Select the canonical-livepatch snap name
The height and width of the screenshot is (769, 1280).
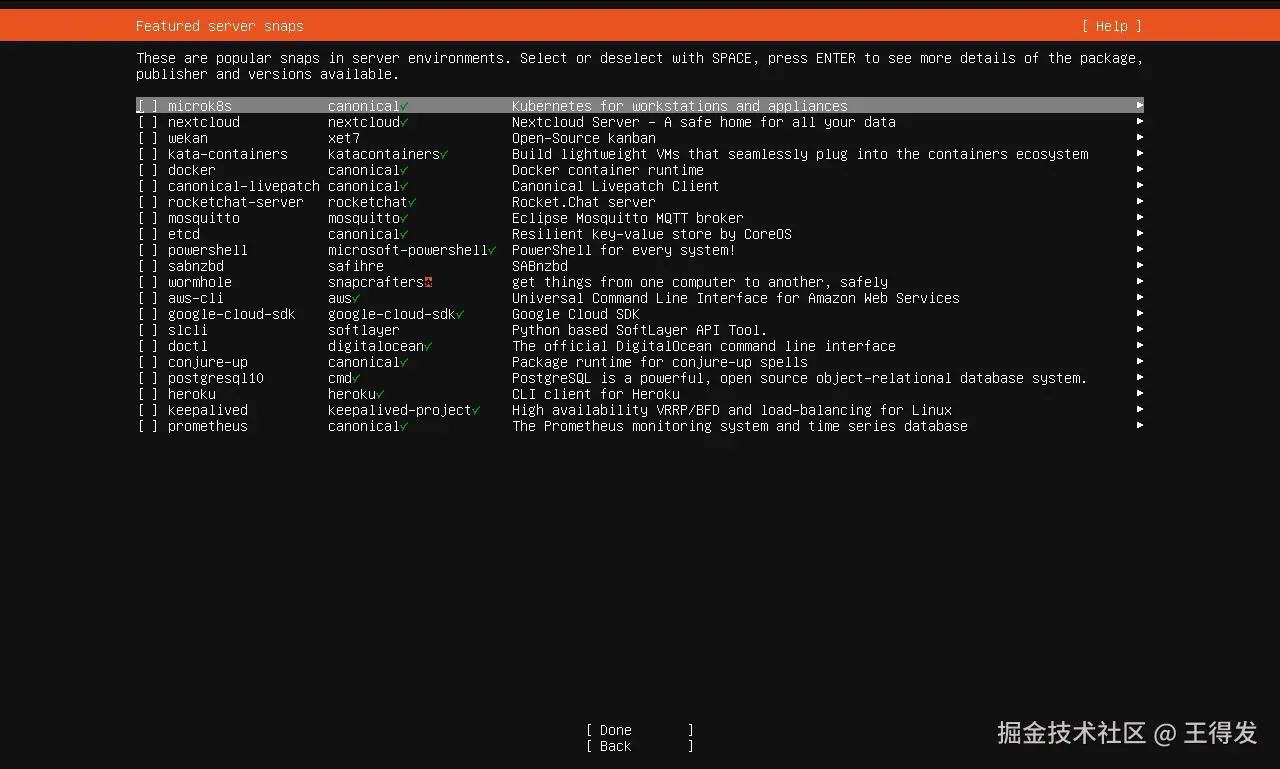(244, 186)
